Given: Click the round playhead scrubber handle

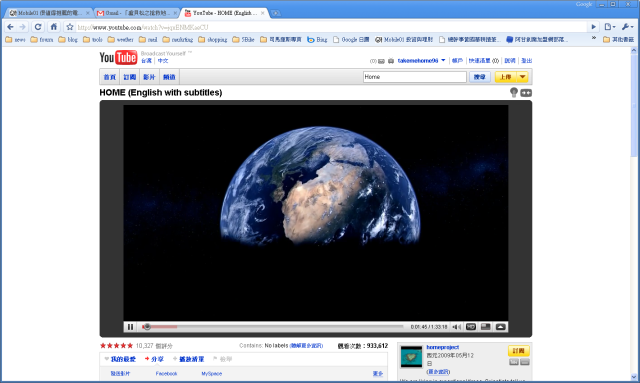Looking at the screenshot, I should pyautogui.click(x=147, y=327).
